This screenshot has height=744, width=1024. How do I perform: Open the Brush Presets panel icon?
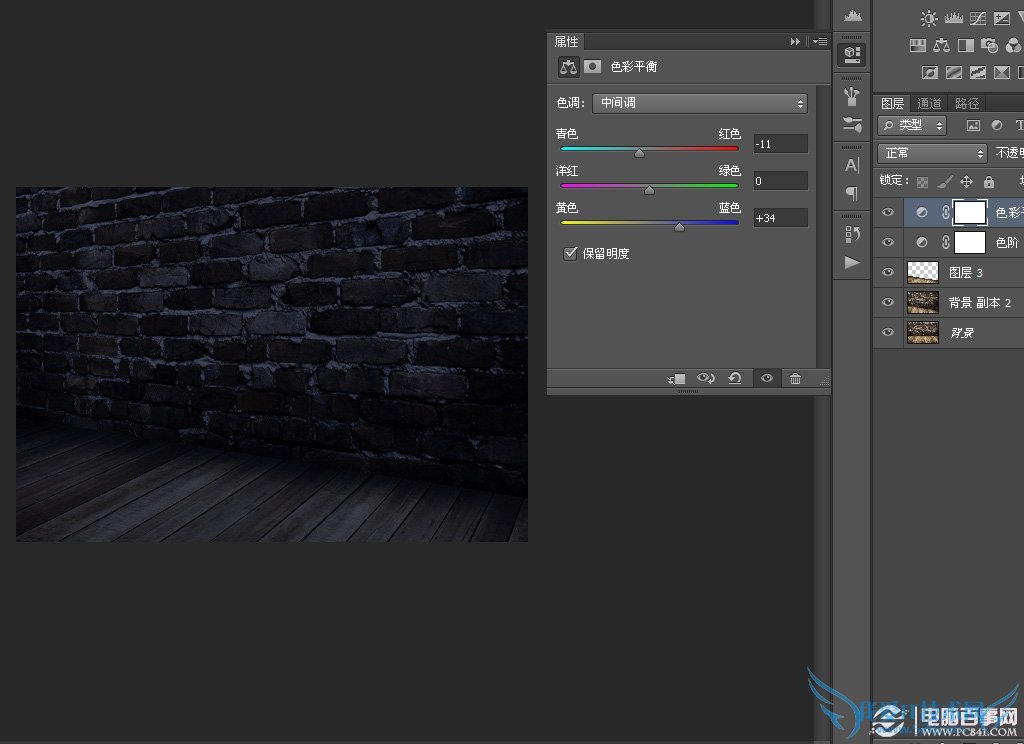pos(852,125)
